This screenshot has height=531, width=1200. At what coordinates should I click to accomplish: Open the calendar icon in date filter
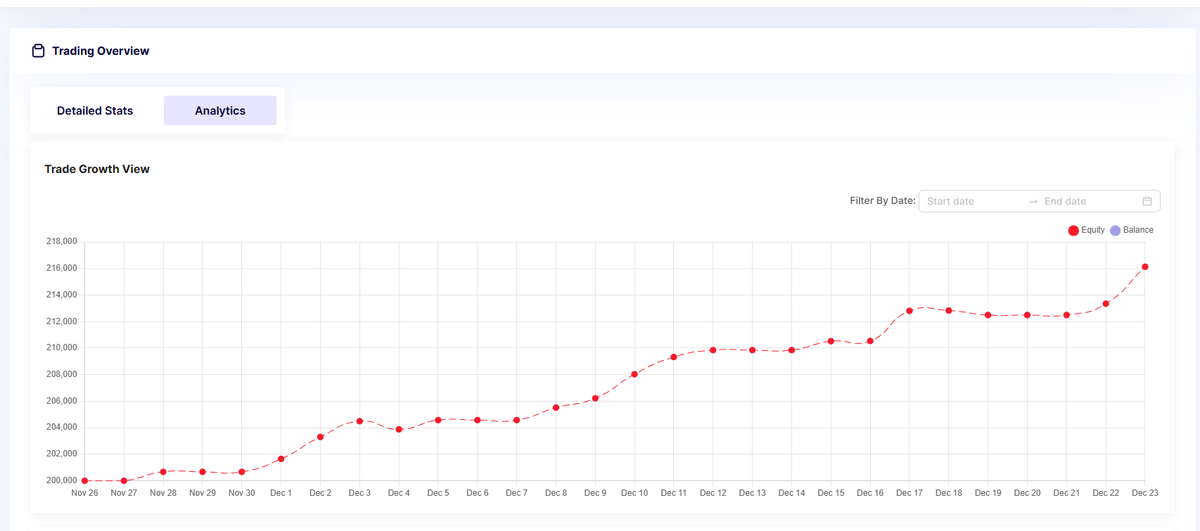pos(1147,201)
